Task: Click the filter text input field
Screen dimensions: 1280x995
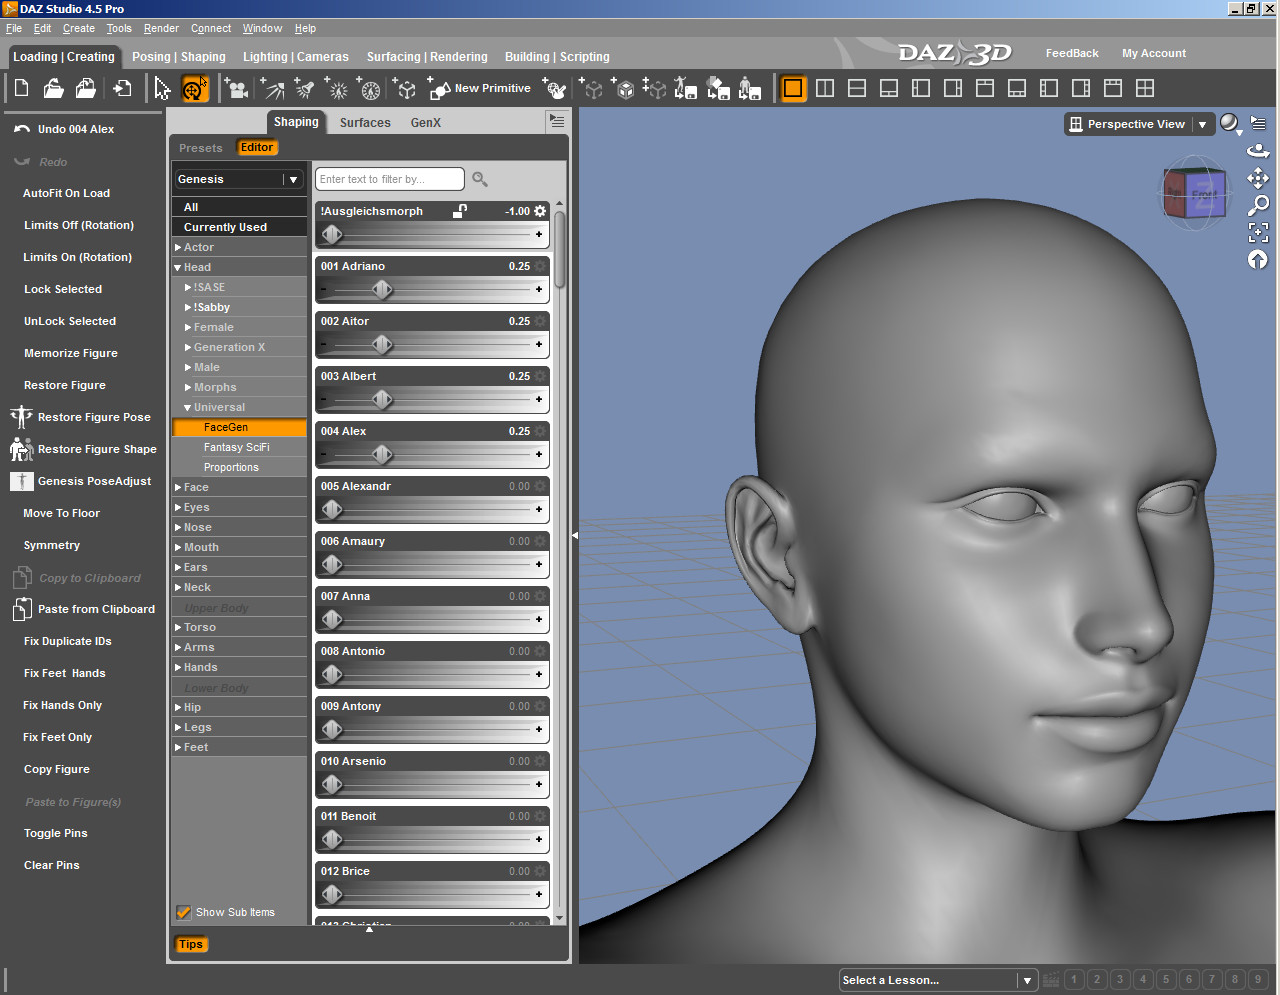Action: tap(390, 179)
